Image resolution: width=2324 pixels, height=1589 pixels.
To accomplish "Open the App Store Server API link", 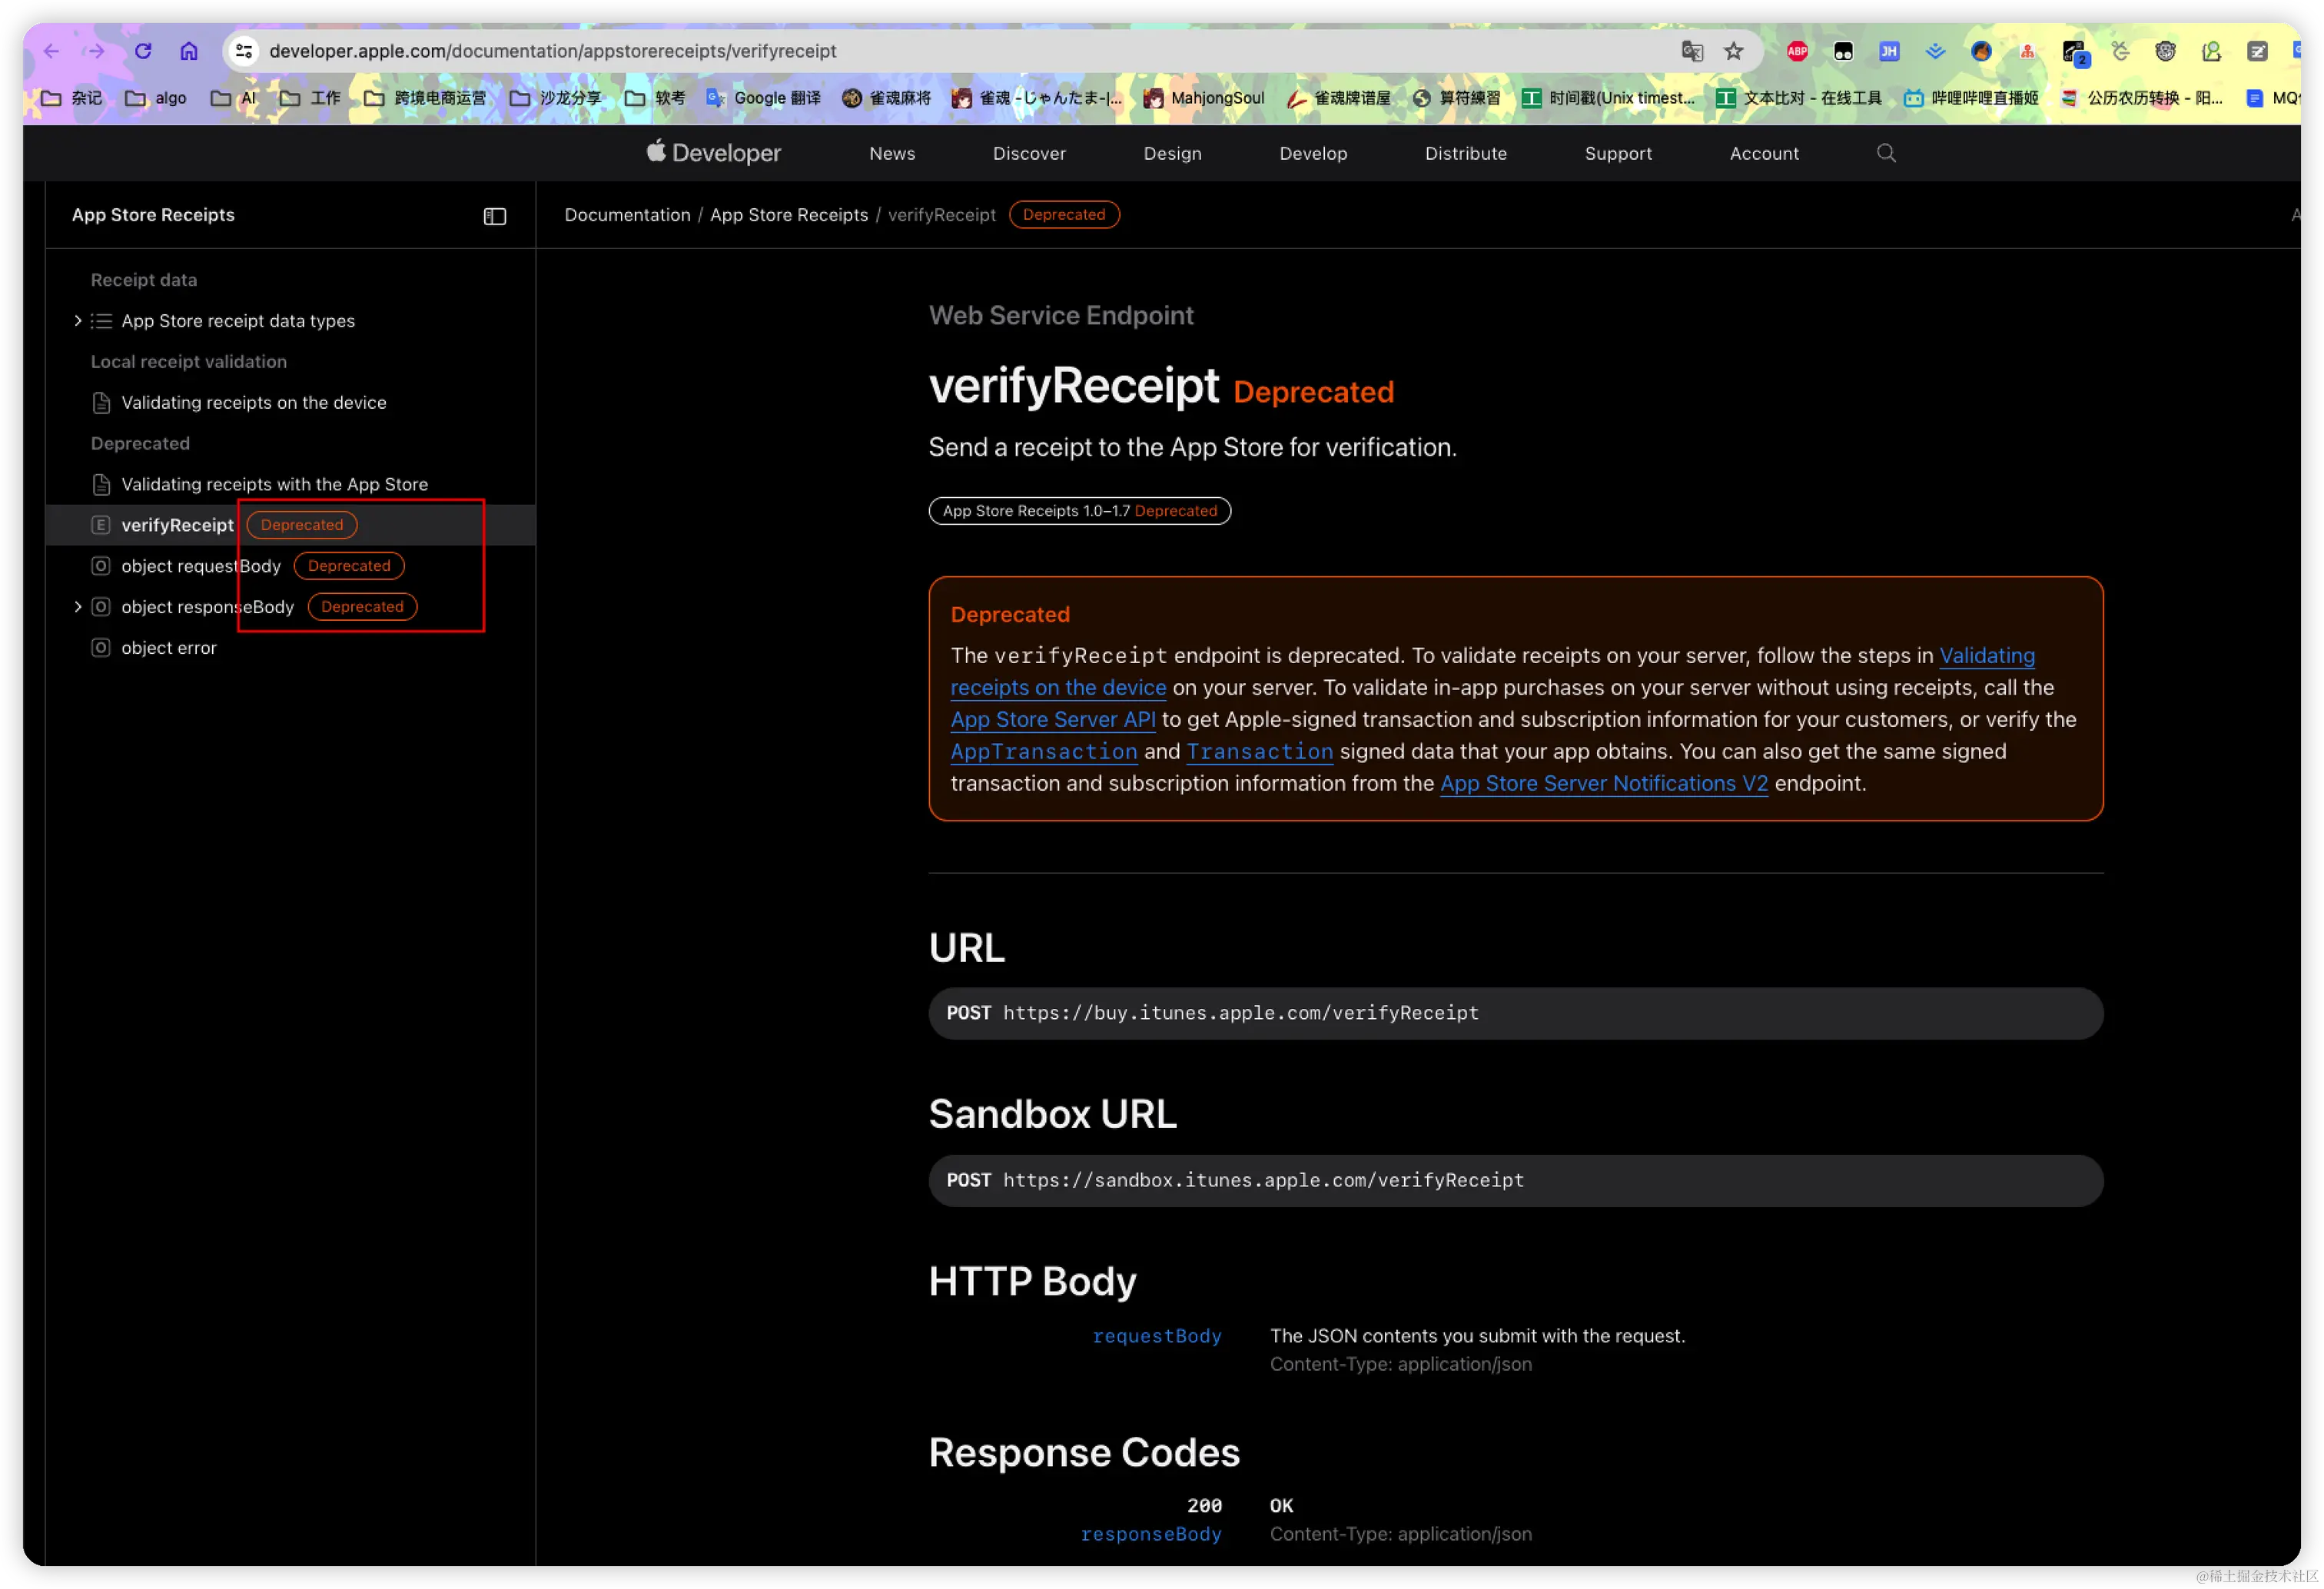I will click(x=1053, y=719).
